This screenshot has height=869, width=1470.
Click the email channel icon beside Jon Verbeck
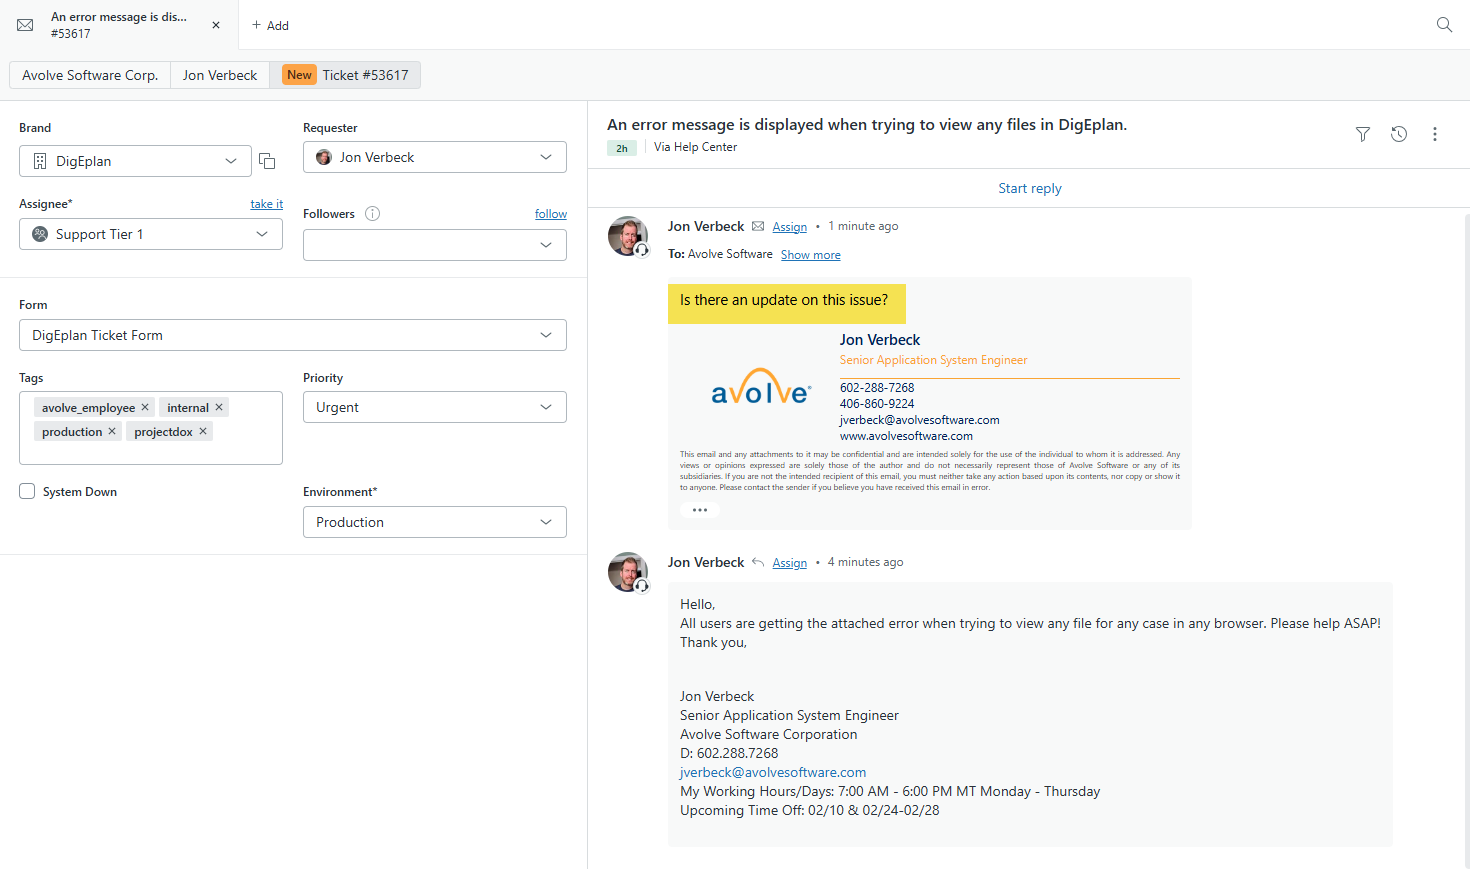[758, 226]
